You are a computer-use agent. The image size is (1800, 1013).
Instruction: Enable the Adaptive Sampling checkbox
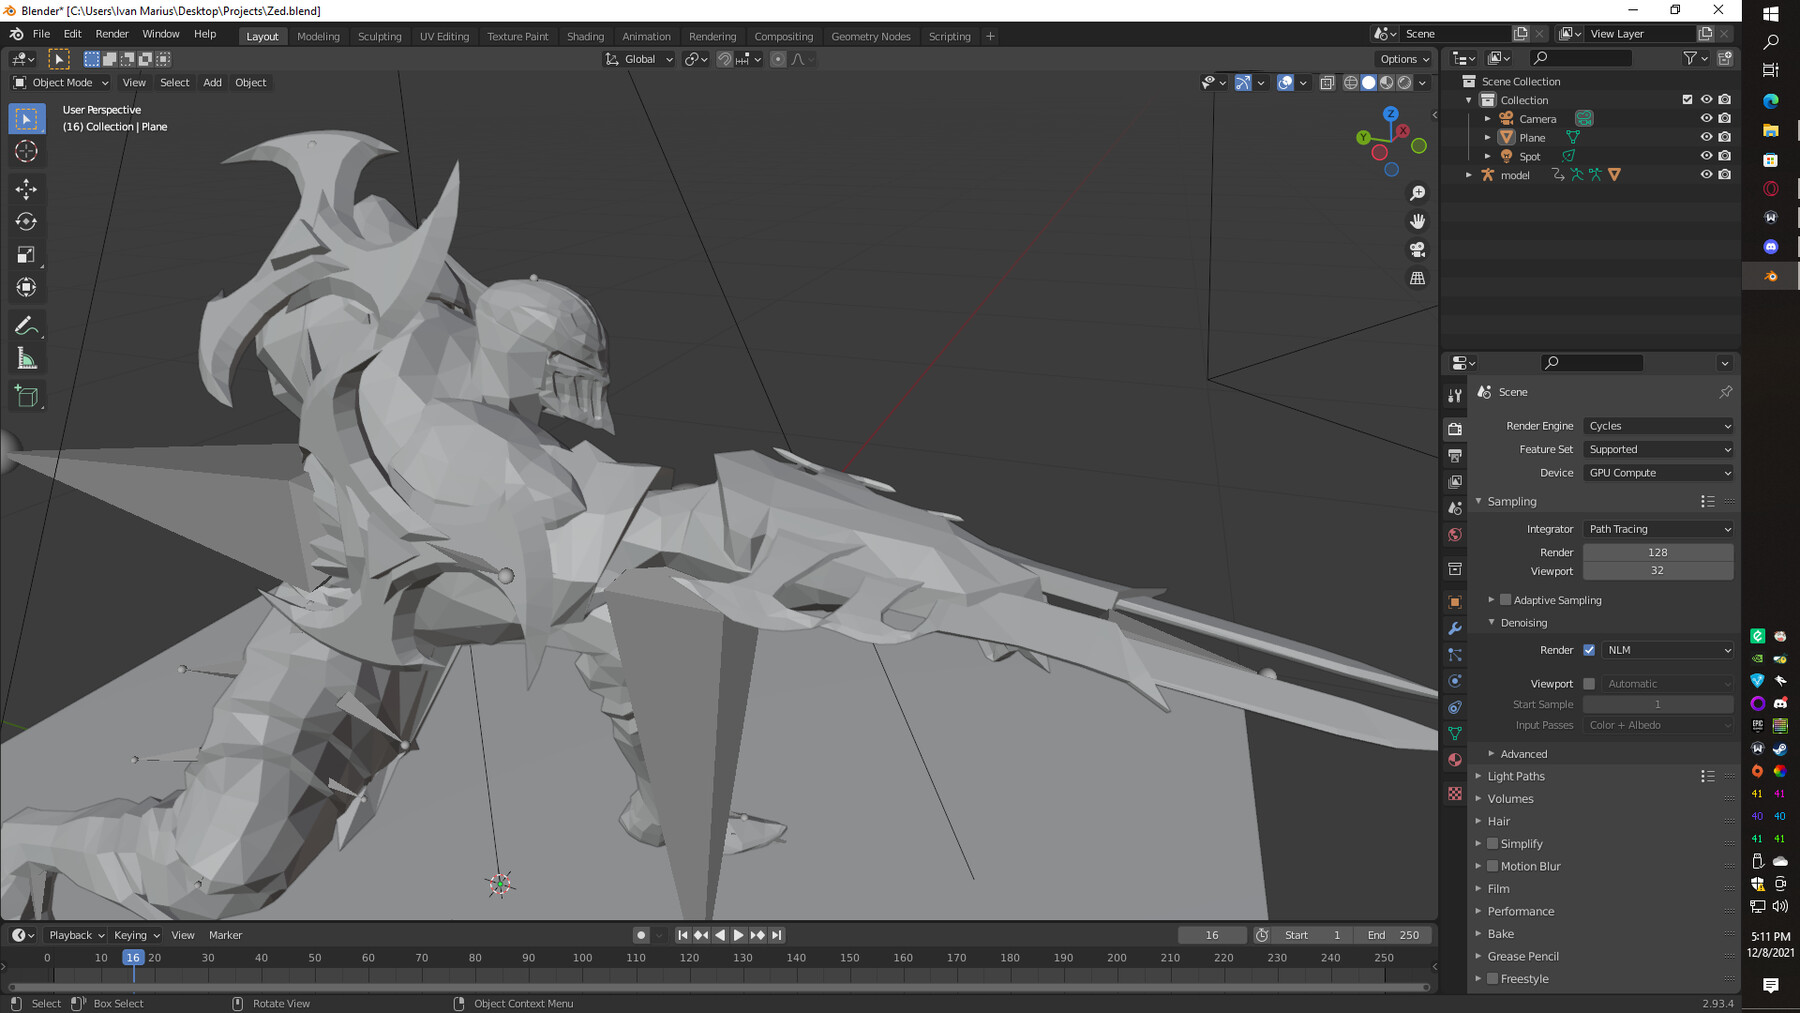pyautogui.click(x=1505, y=600)
